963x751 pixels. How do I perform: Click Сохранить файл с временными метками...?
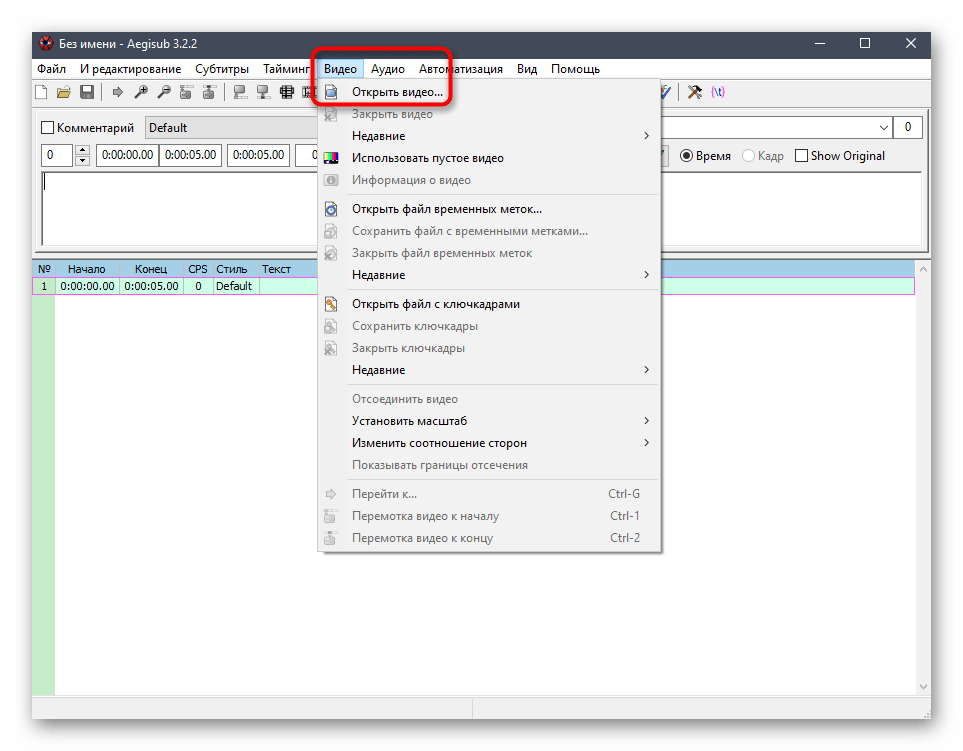[x=489, y=232]
